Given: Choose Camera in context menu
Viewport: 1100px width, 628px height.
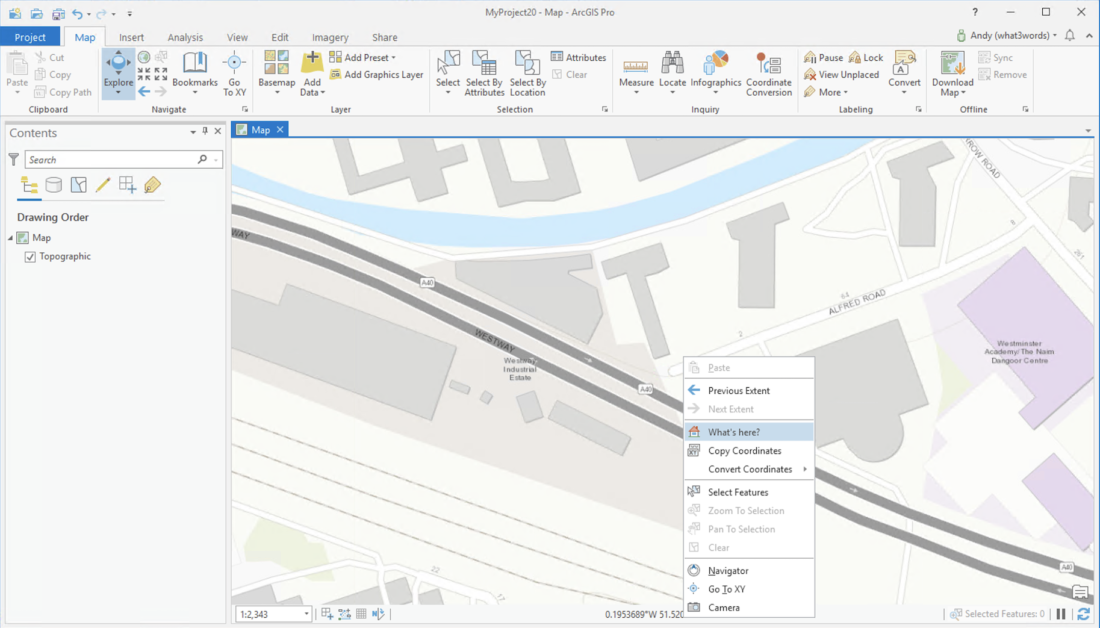Looking at the screenshot, I should 749,608.
